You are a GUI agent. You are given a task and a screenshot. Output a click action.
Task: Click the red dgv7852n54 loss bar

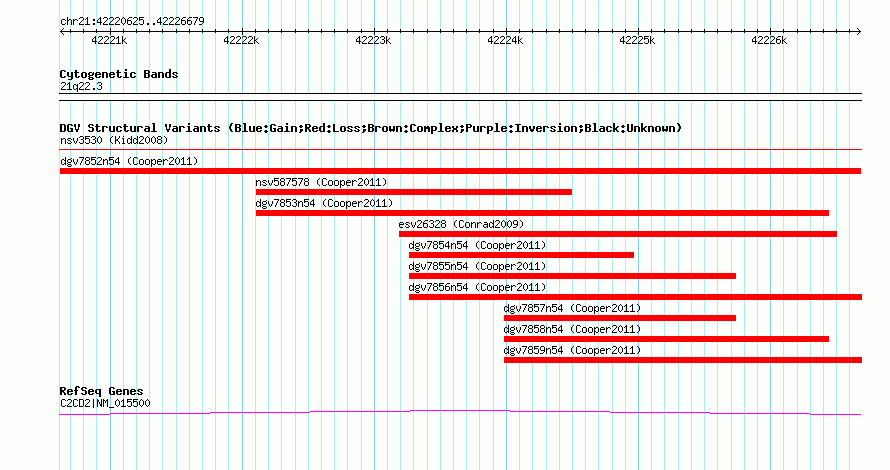(x=460, y=171)
